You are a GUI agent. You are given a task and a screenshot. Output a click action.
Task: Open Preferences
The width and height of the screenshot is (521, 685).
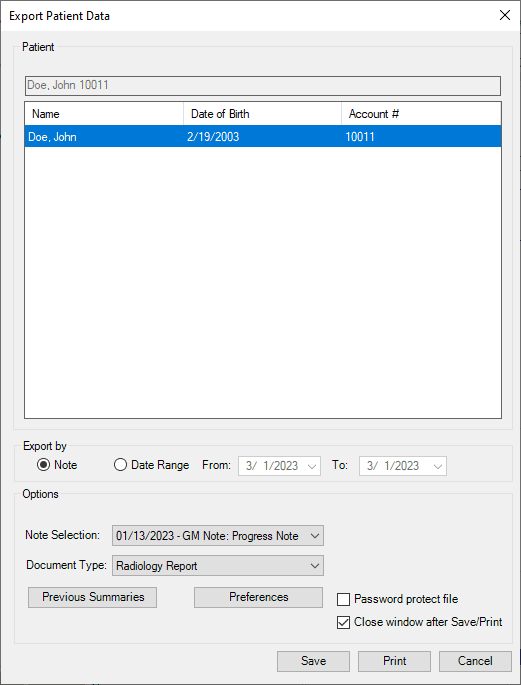pyautogui.click(x=259, y=597)
